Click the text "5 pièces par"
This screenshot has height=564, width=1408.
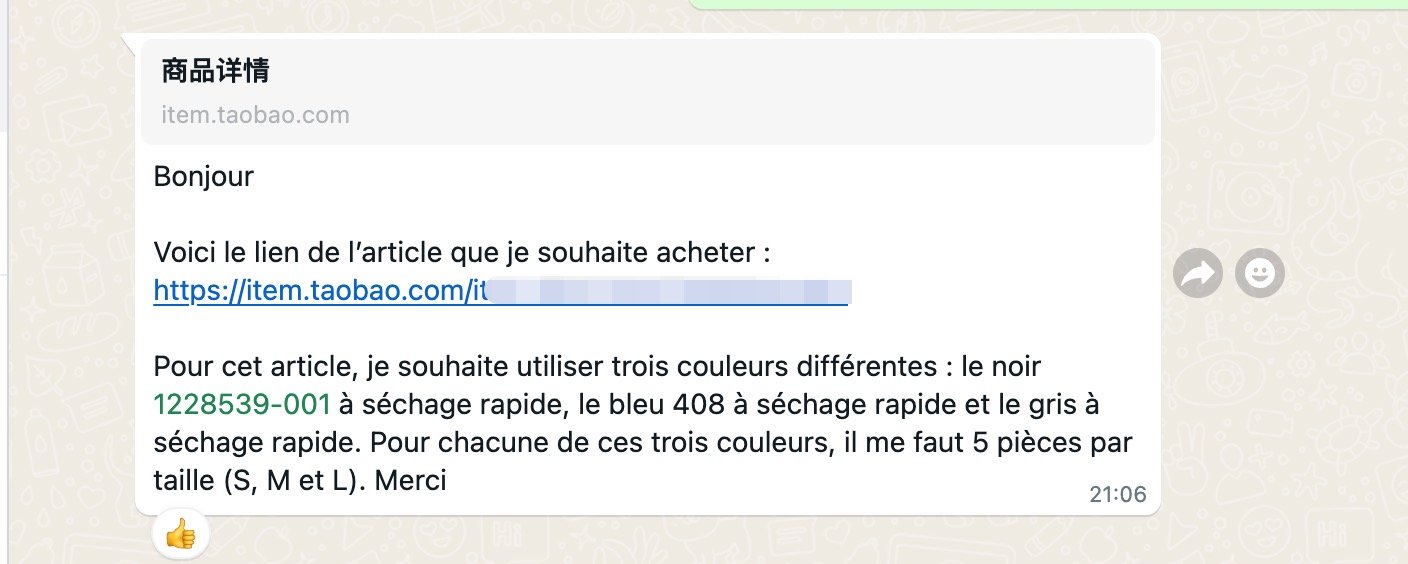[1058, 442]
